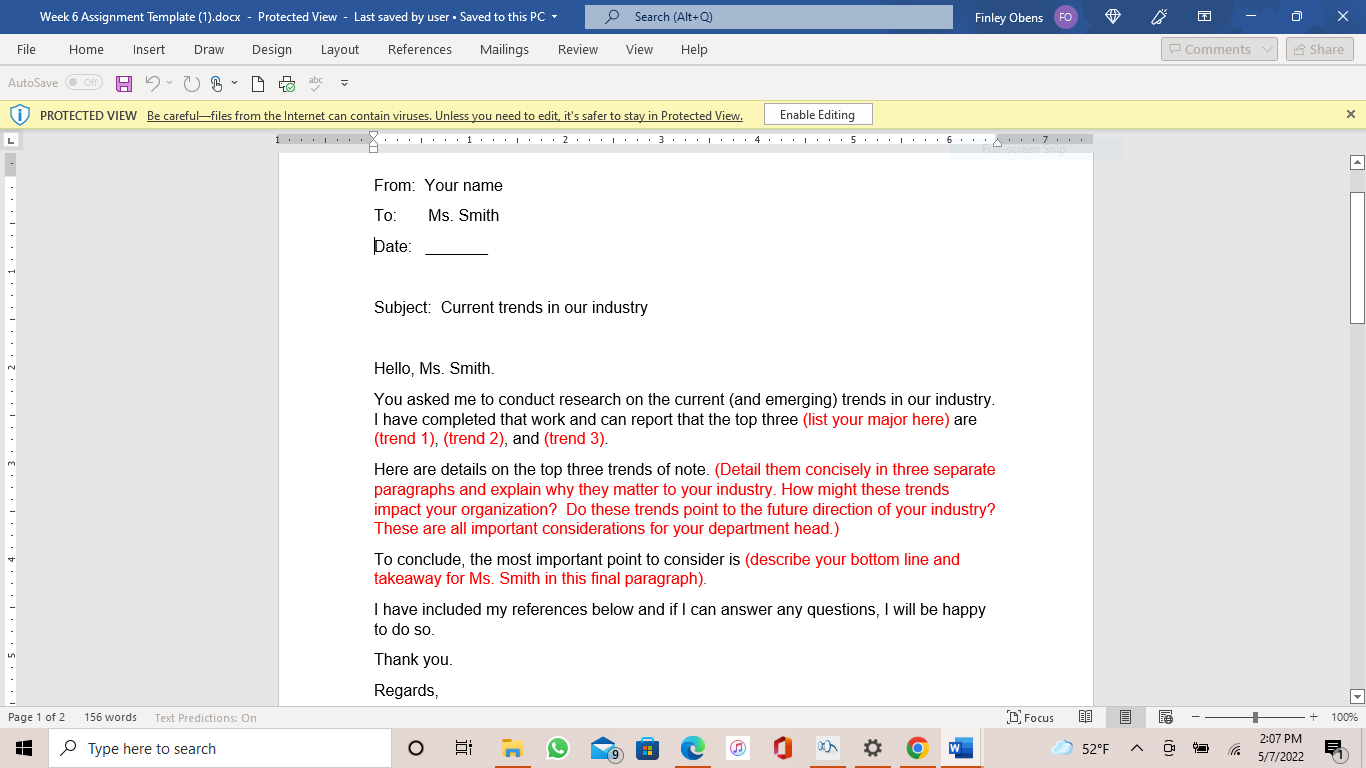Open Office app in taskbar
This screenshot has height=768, width=1366.
click(783, 748)
